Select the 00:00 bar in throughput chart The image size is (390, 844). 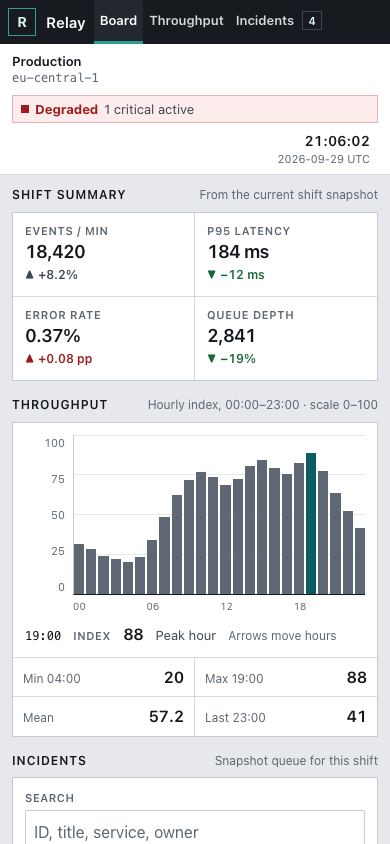[79, 569]
